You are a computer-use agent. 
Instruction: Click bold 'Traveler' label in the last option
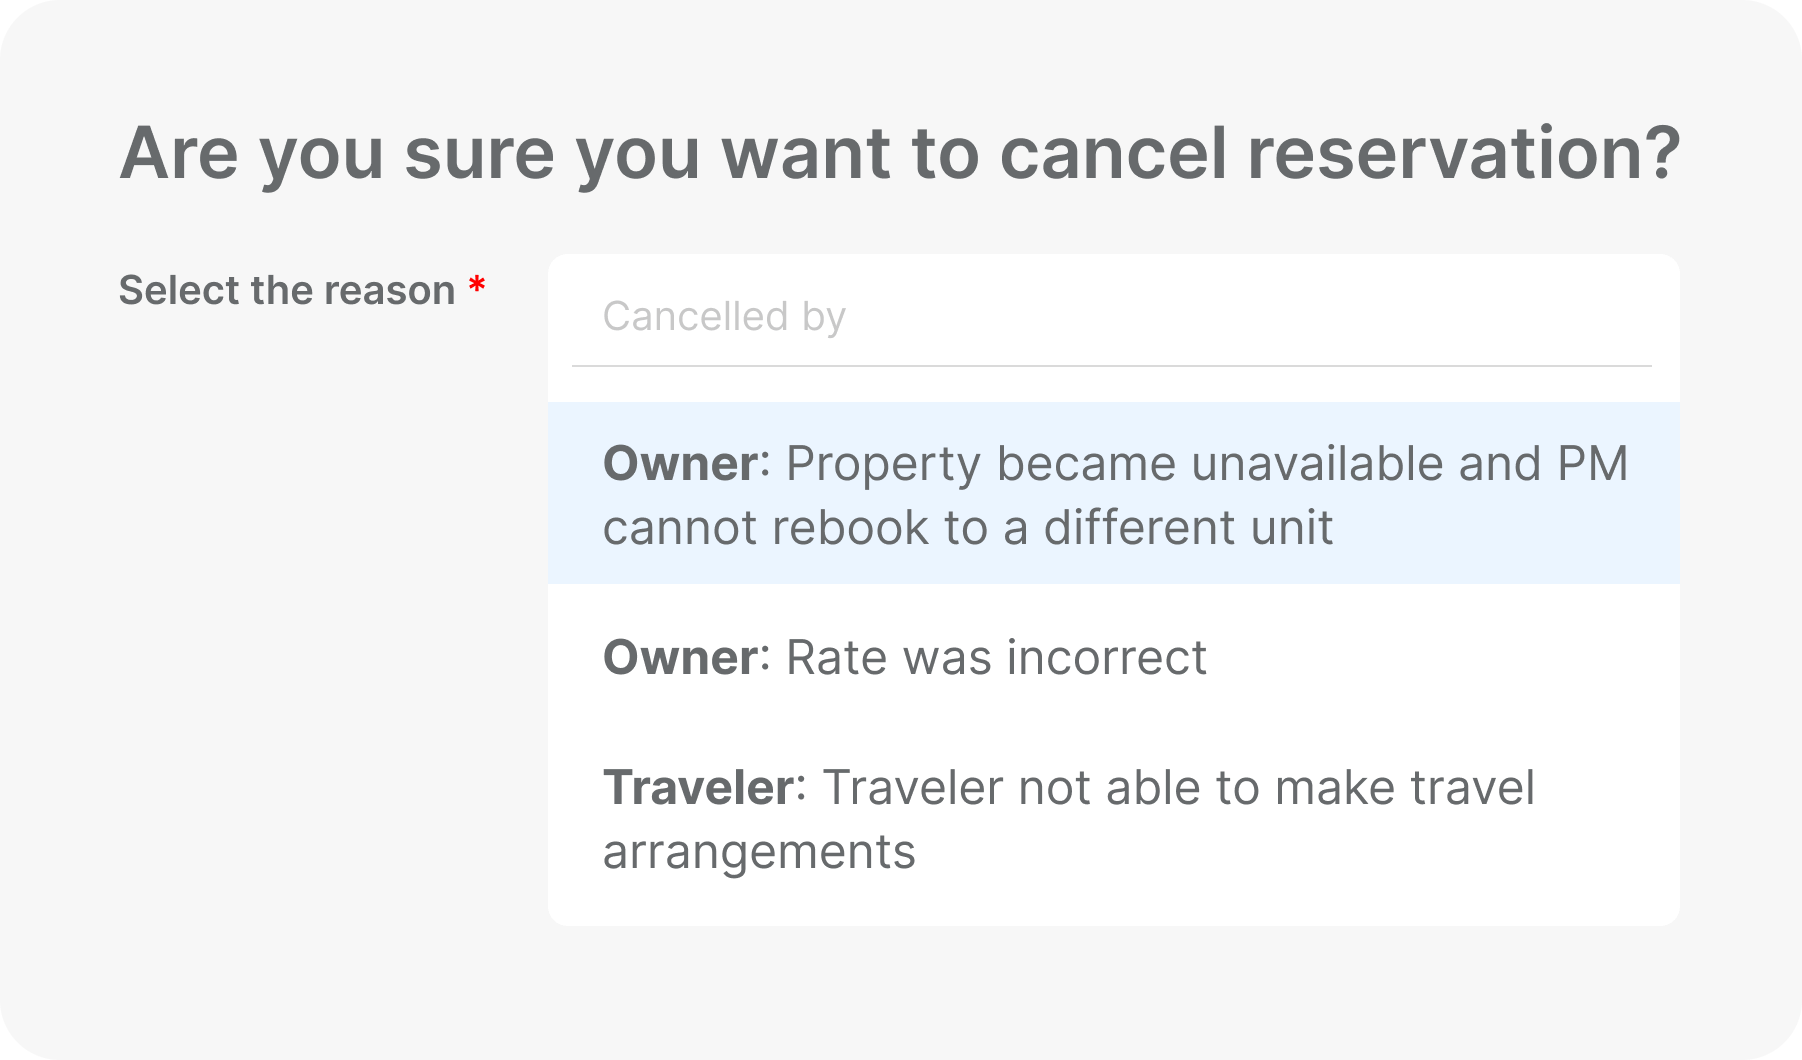pos(698,788)
